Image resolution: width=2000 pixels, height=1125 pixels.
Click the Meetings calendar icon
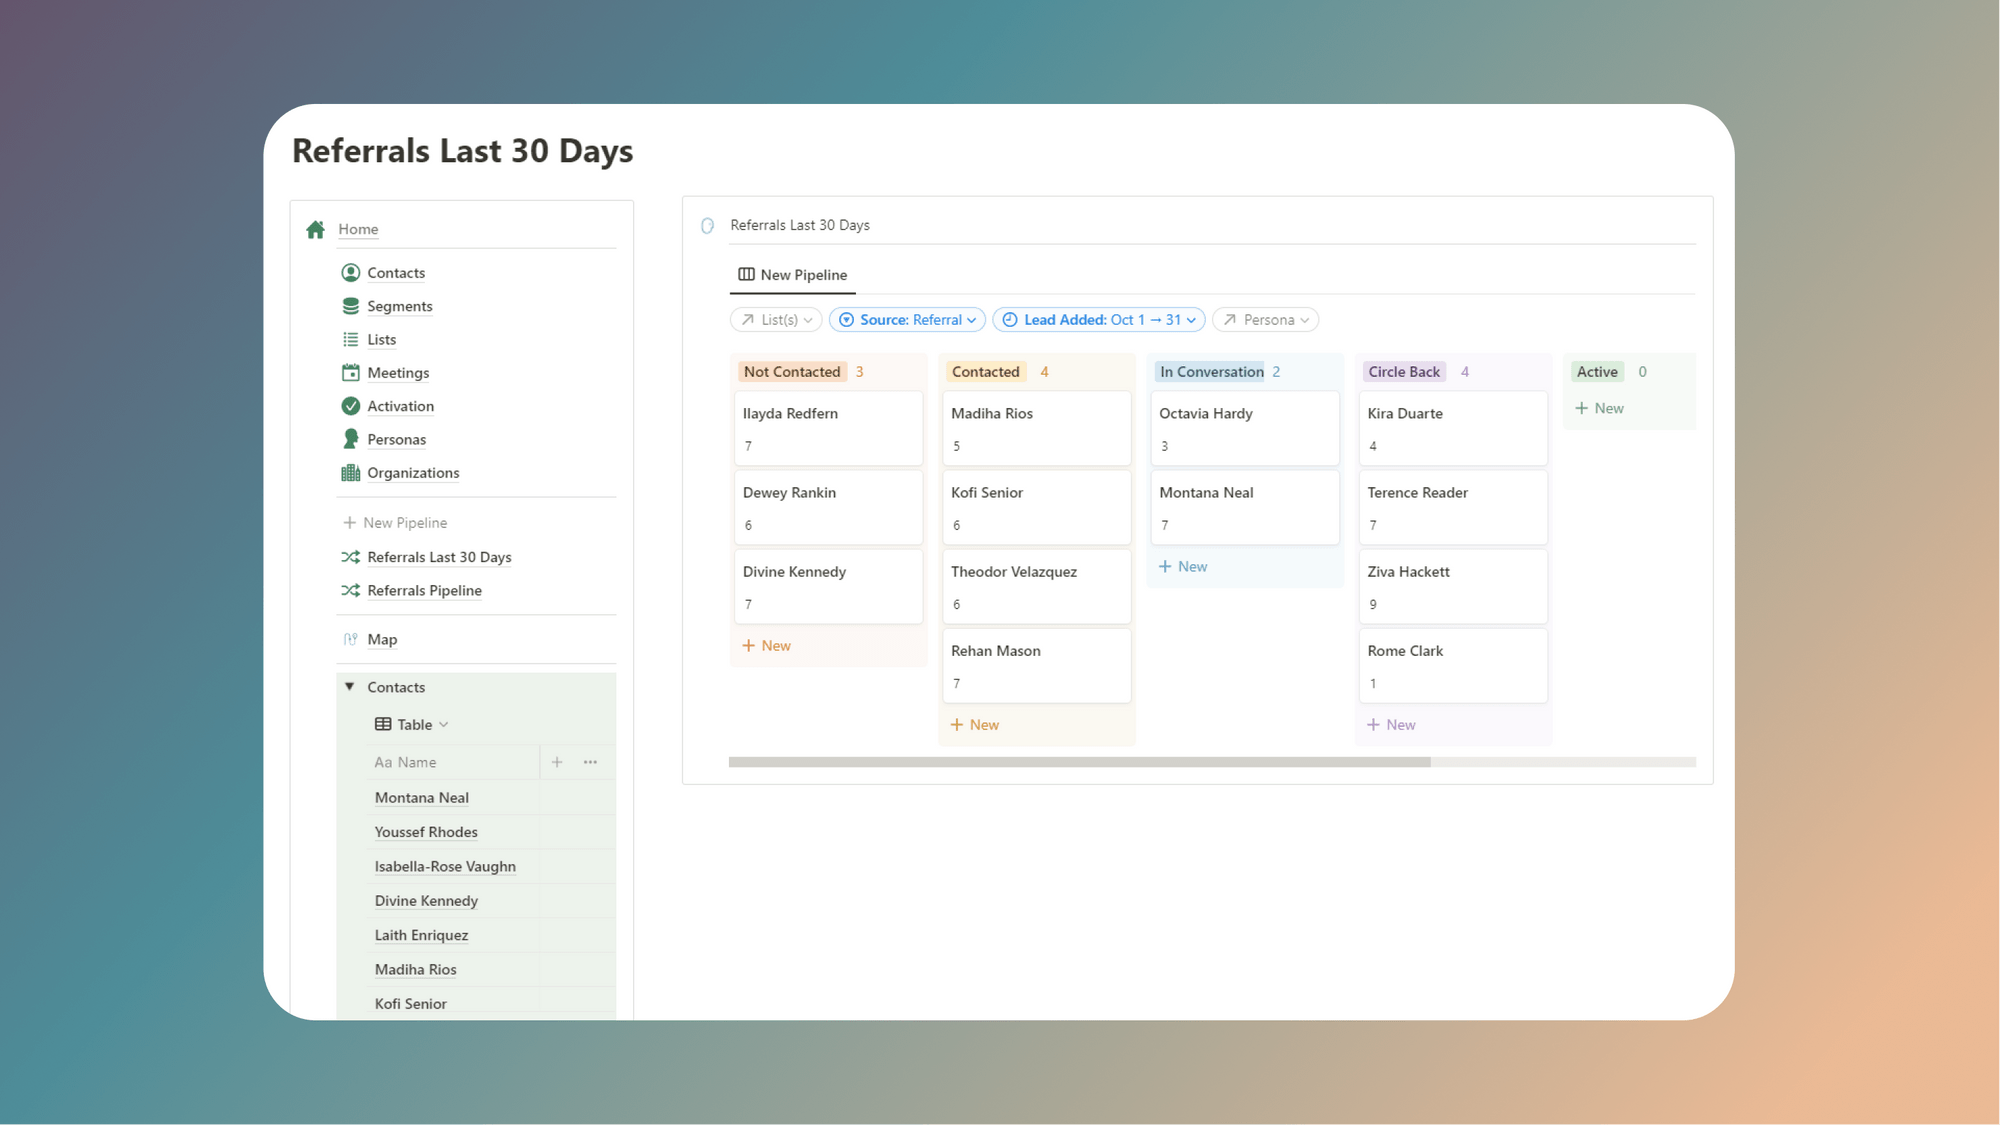pos(350,372)
